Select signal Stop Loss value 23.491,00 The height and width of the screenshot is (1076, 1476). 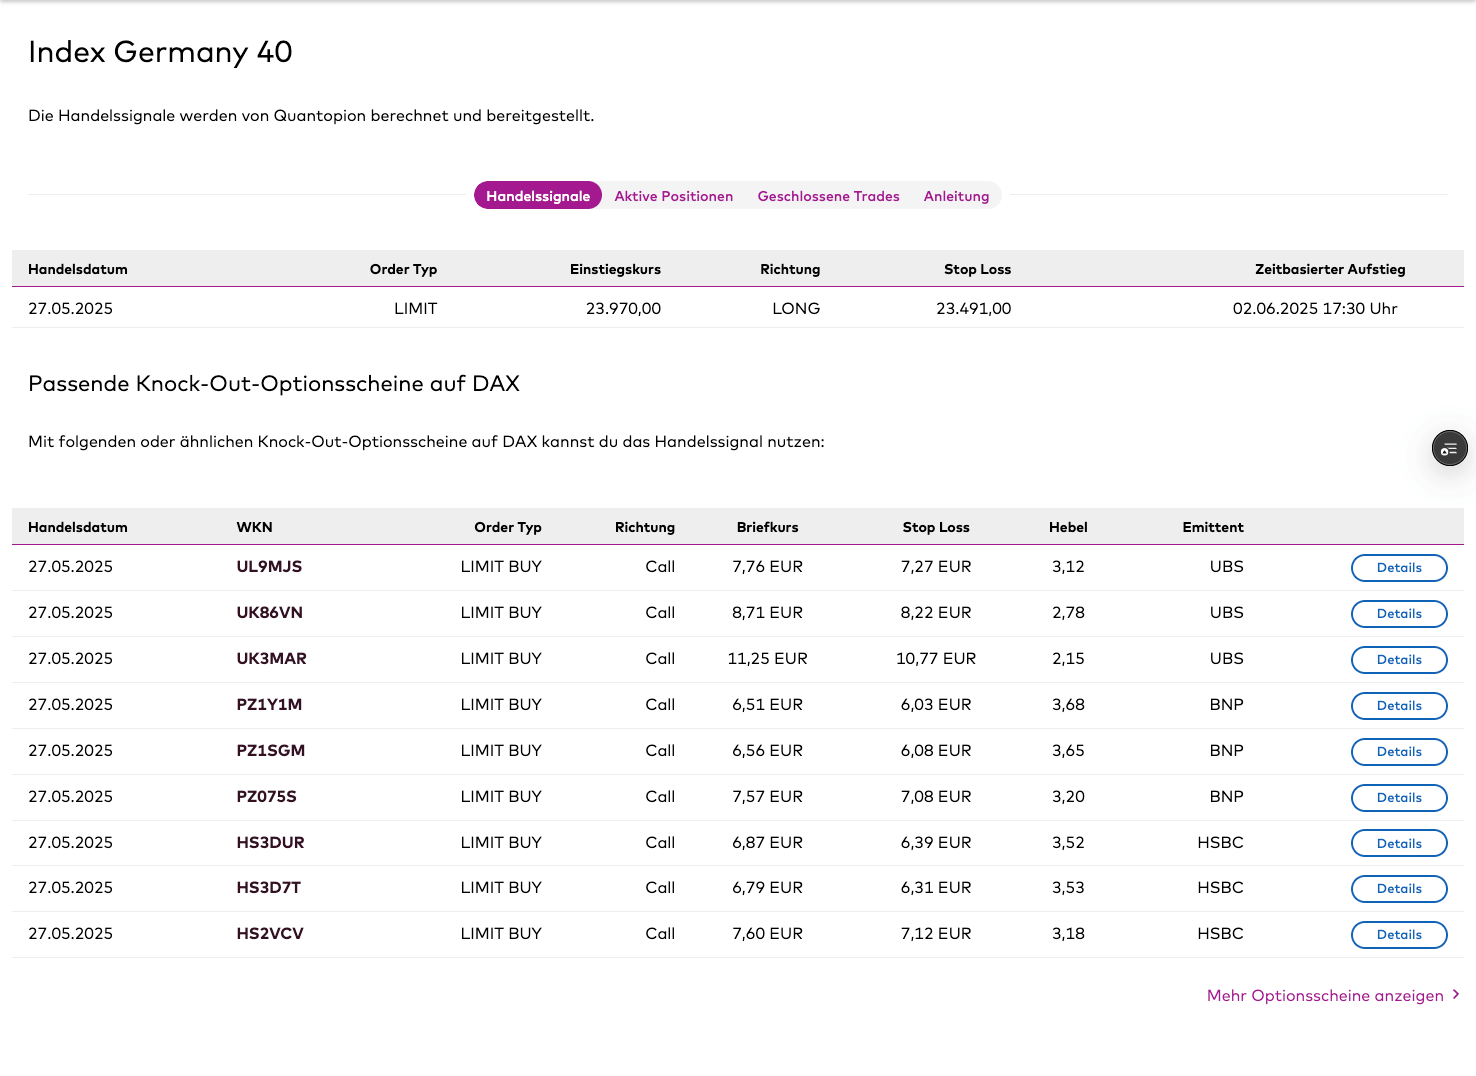click(x=973, y=308)
